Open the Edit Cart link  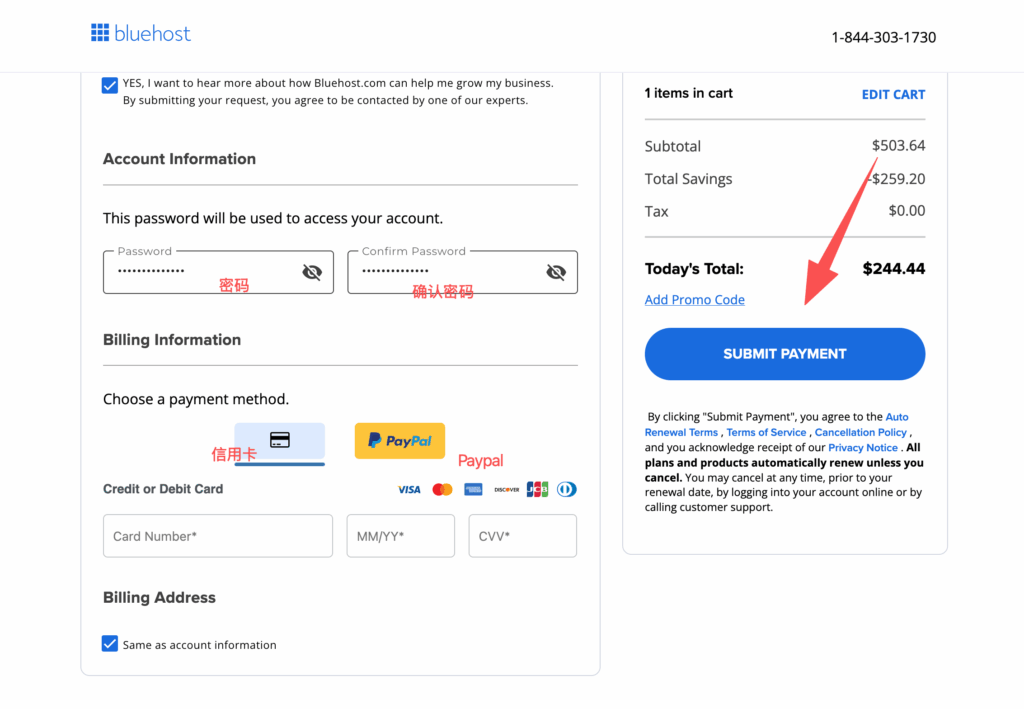(x=893, y=94)
